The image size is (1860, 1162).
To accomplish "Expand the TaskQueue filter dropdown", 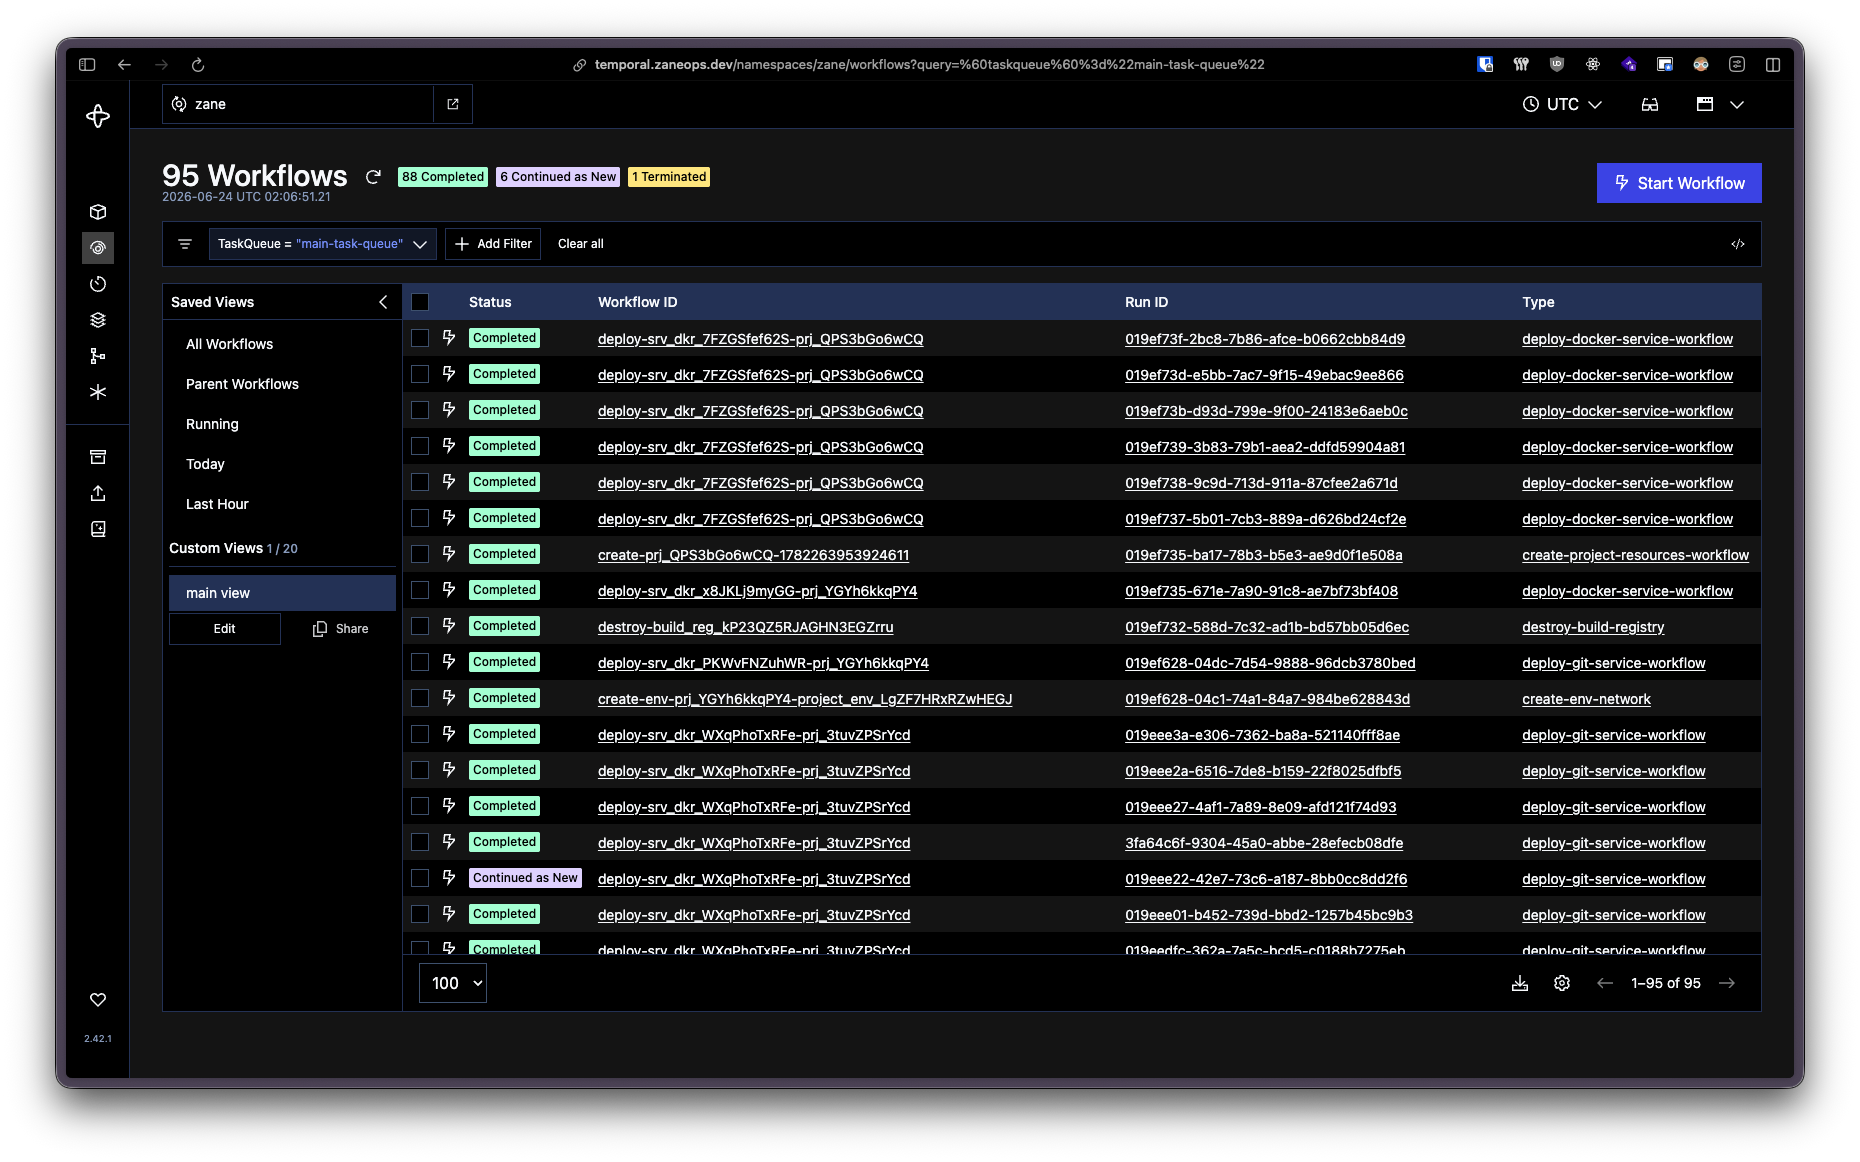I will click(420, 244).
